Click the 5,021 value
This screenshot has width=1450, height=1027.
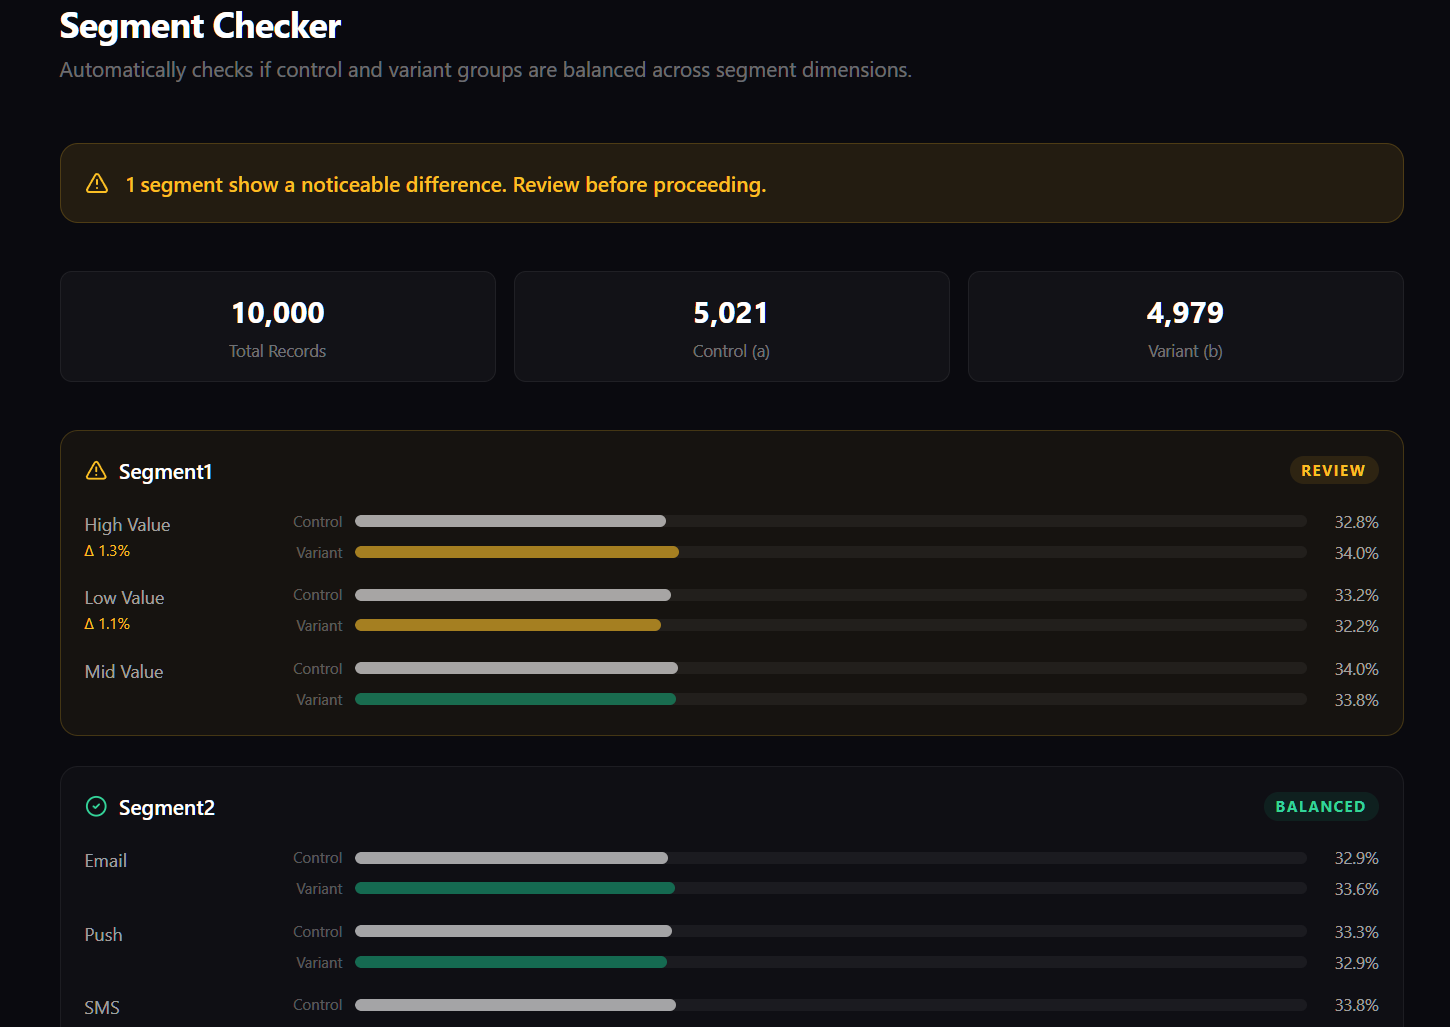(x=731, y=313)
